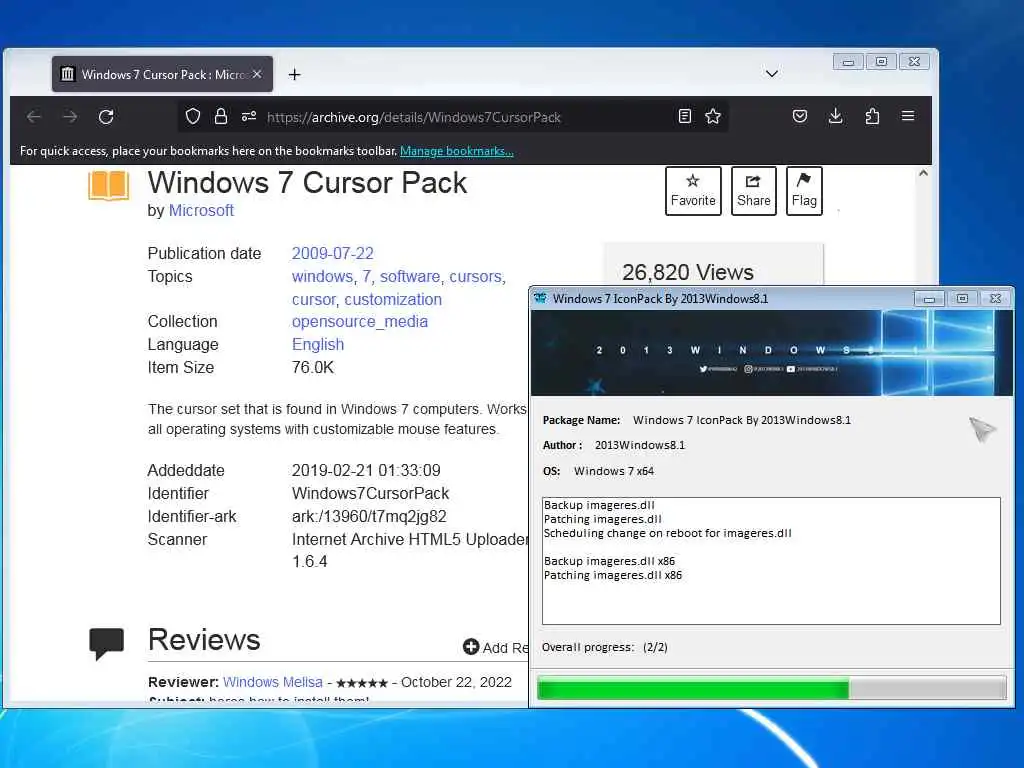Click the paper plane icon in installer
The width and height of the screenshot is (1024, 768).
pyautogui.click(x=982, y=429)
